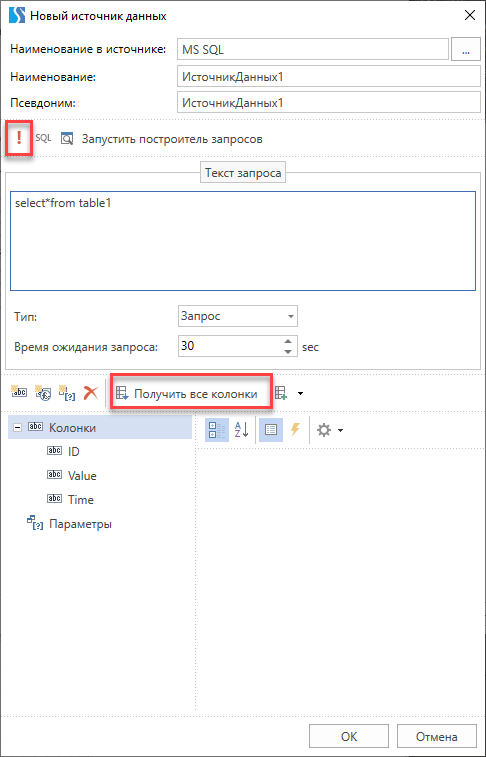This screenshot has height=757, width=486.
Task: Select the Value column in the tree
Action: [82, 476]
